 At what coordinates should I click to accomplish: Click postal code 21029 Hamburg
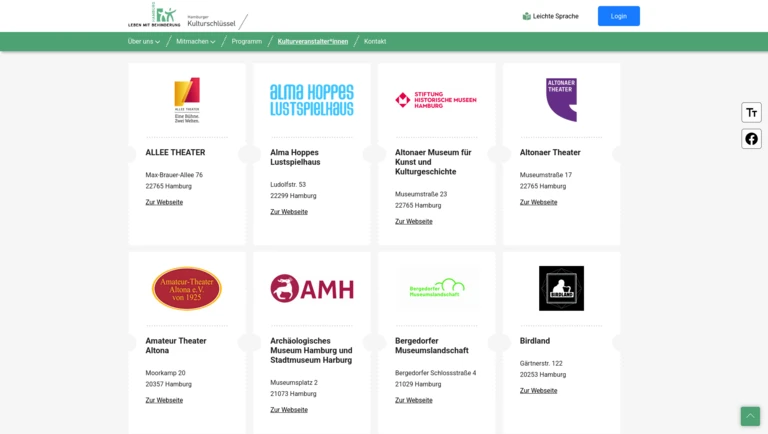418,385
